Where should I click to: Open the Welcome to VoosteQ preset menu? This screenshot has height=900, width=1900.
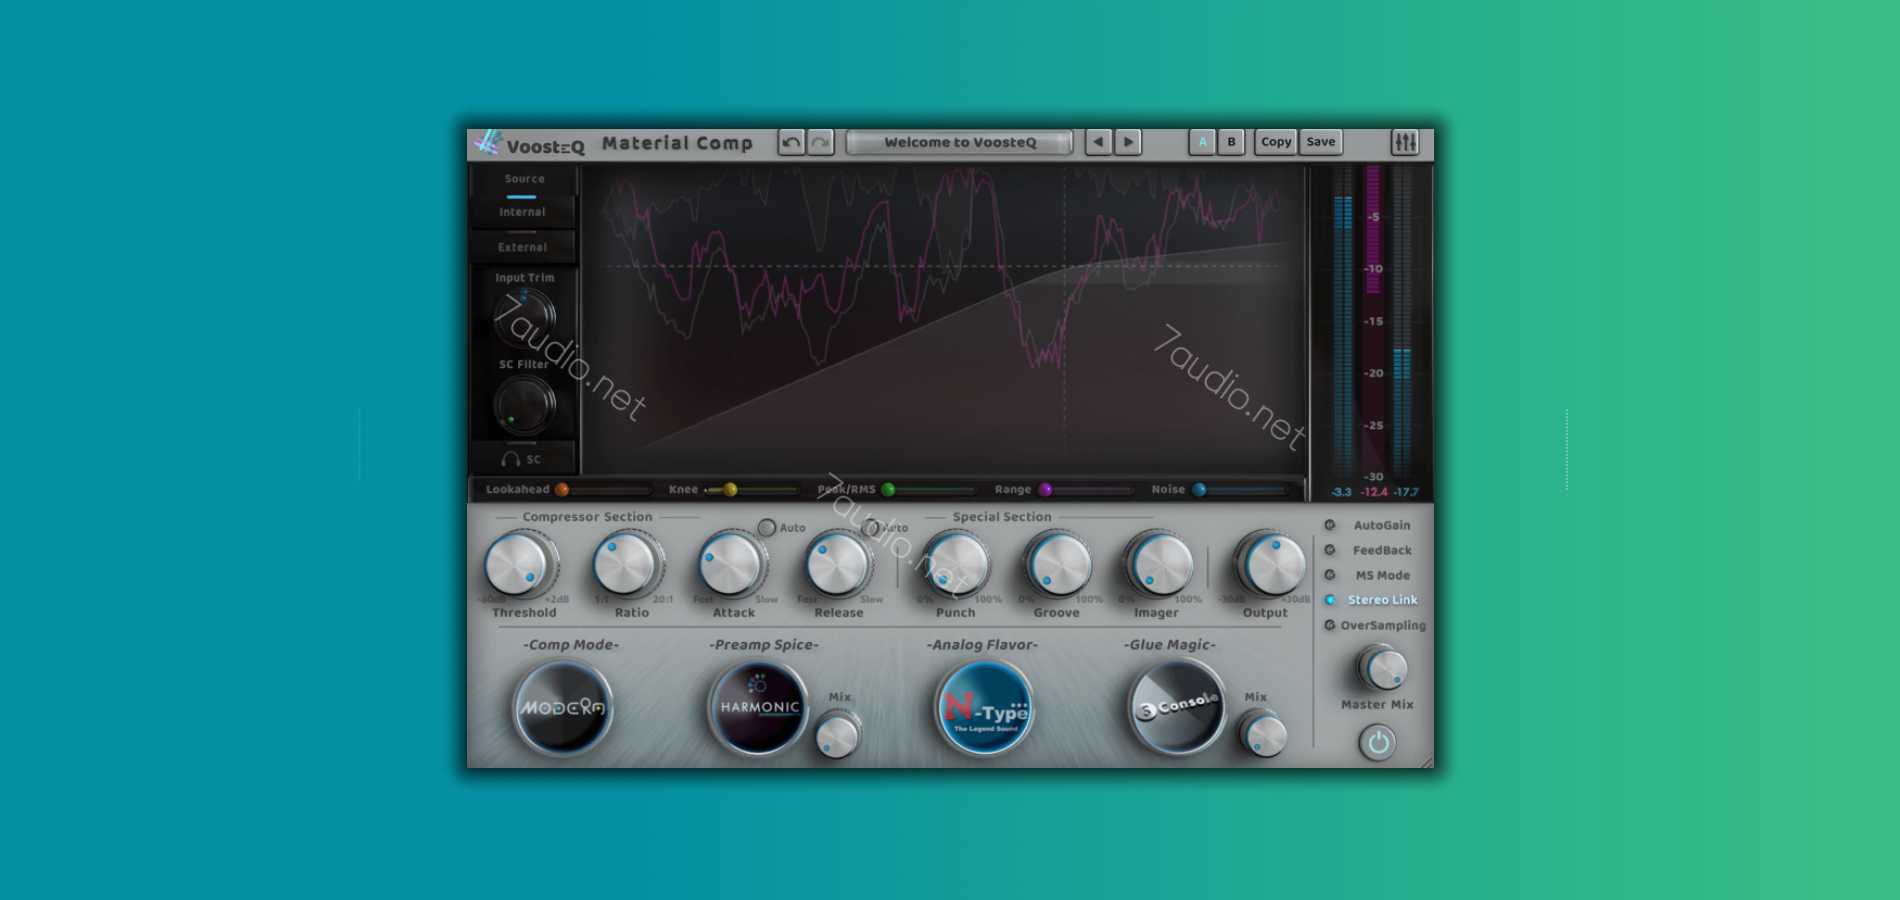[960, 142]
